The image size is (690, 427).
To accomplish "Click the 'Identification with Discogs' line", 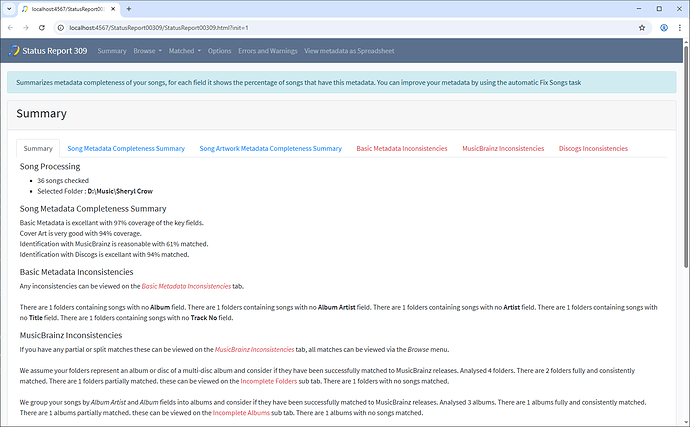I will [104, 254].
